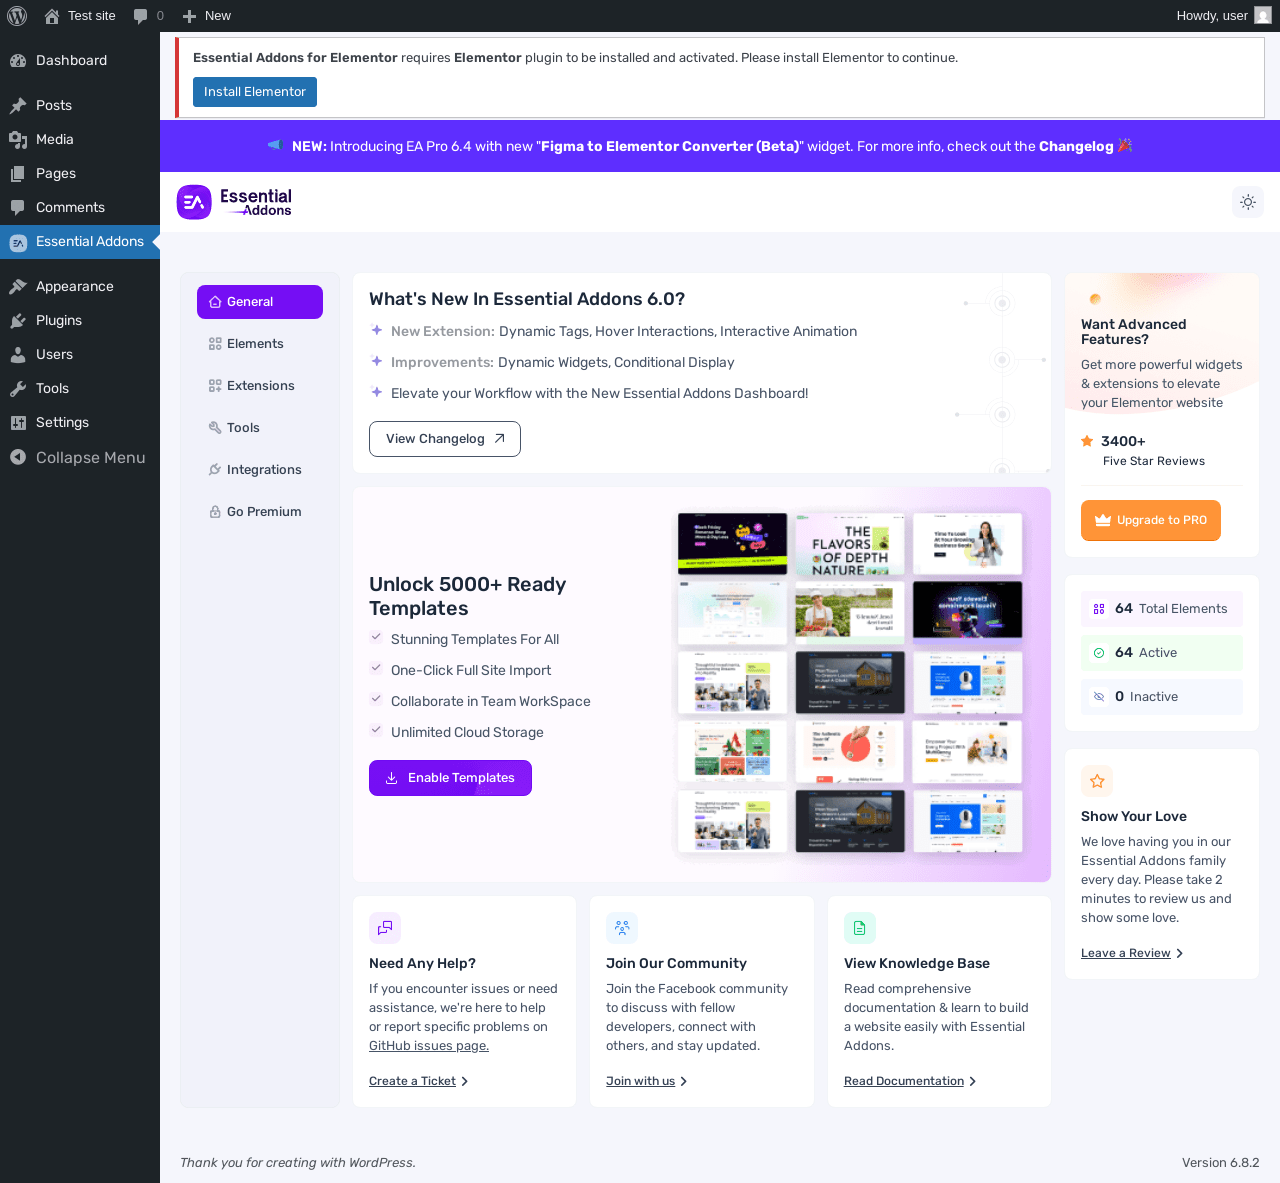Screen dimensions: 1280x1183
Task: Open Plugins menu item
Action: point(80,320)
